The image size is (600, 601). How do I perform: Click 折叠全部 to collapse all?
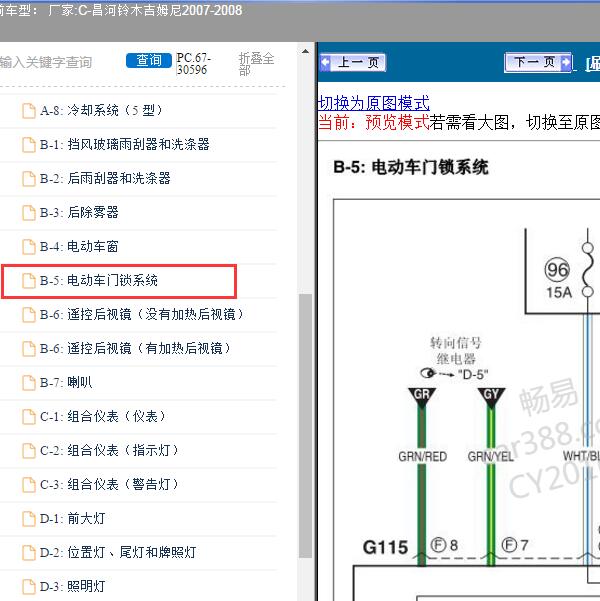[x=256, y=64]
